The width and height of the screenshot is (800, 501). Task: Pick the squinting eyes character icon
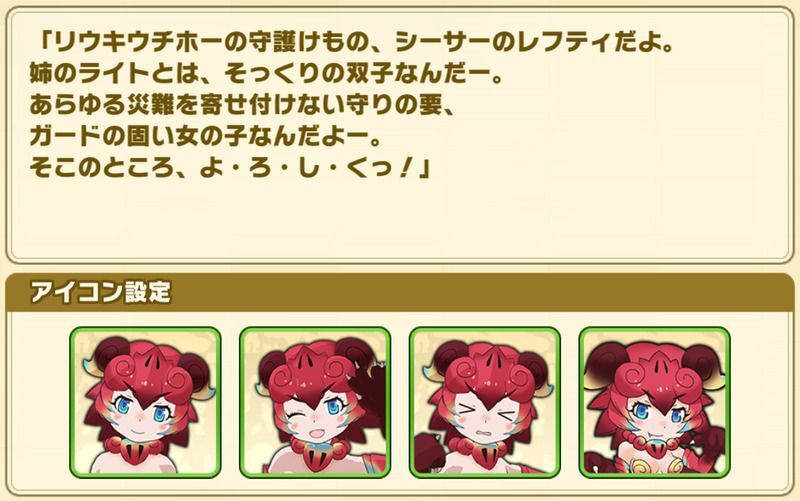point(485,403)
